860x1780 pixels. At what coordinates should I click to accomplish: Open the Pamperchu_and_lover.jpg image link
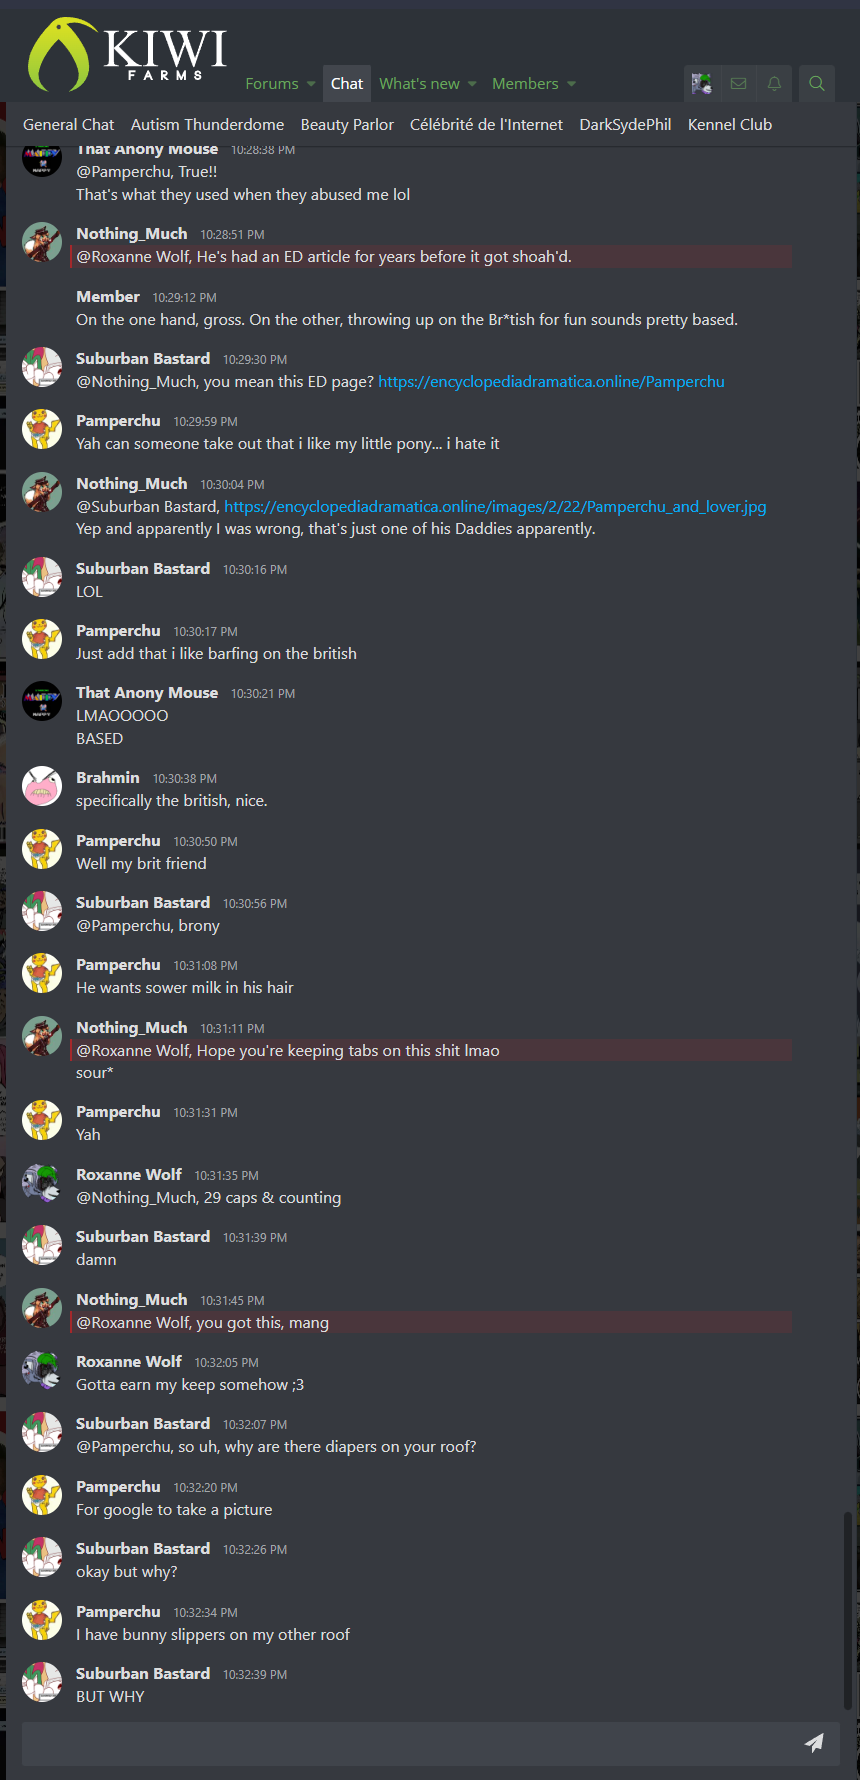tap(495, 507)
